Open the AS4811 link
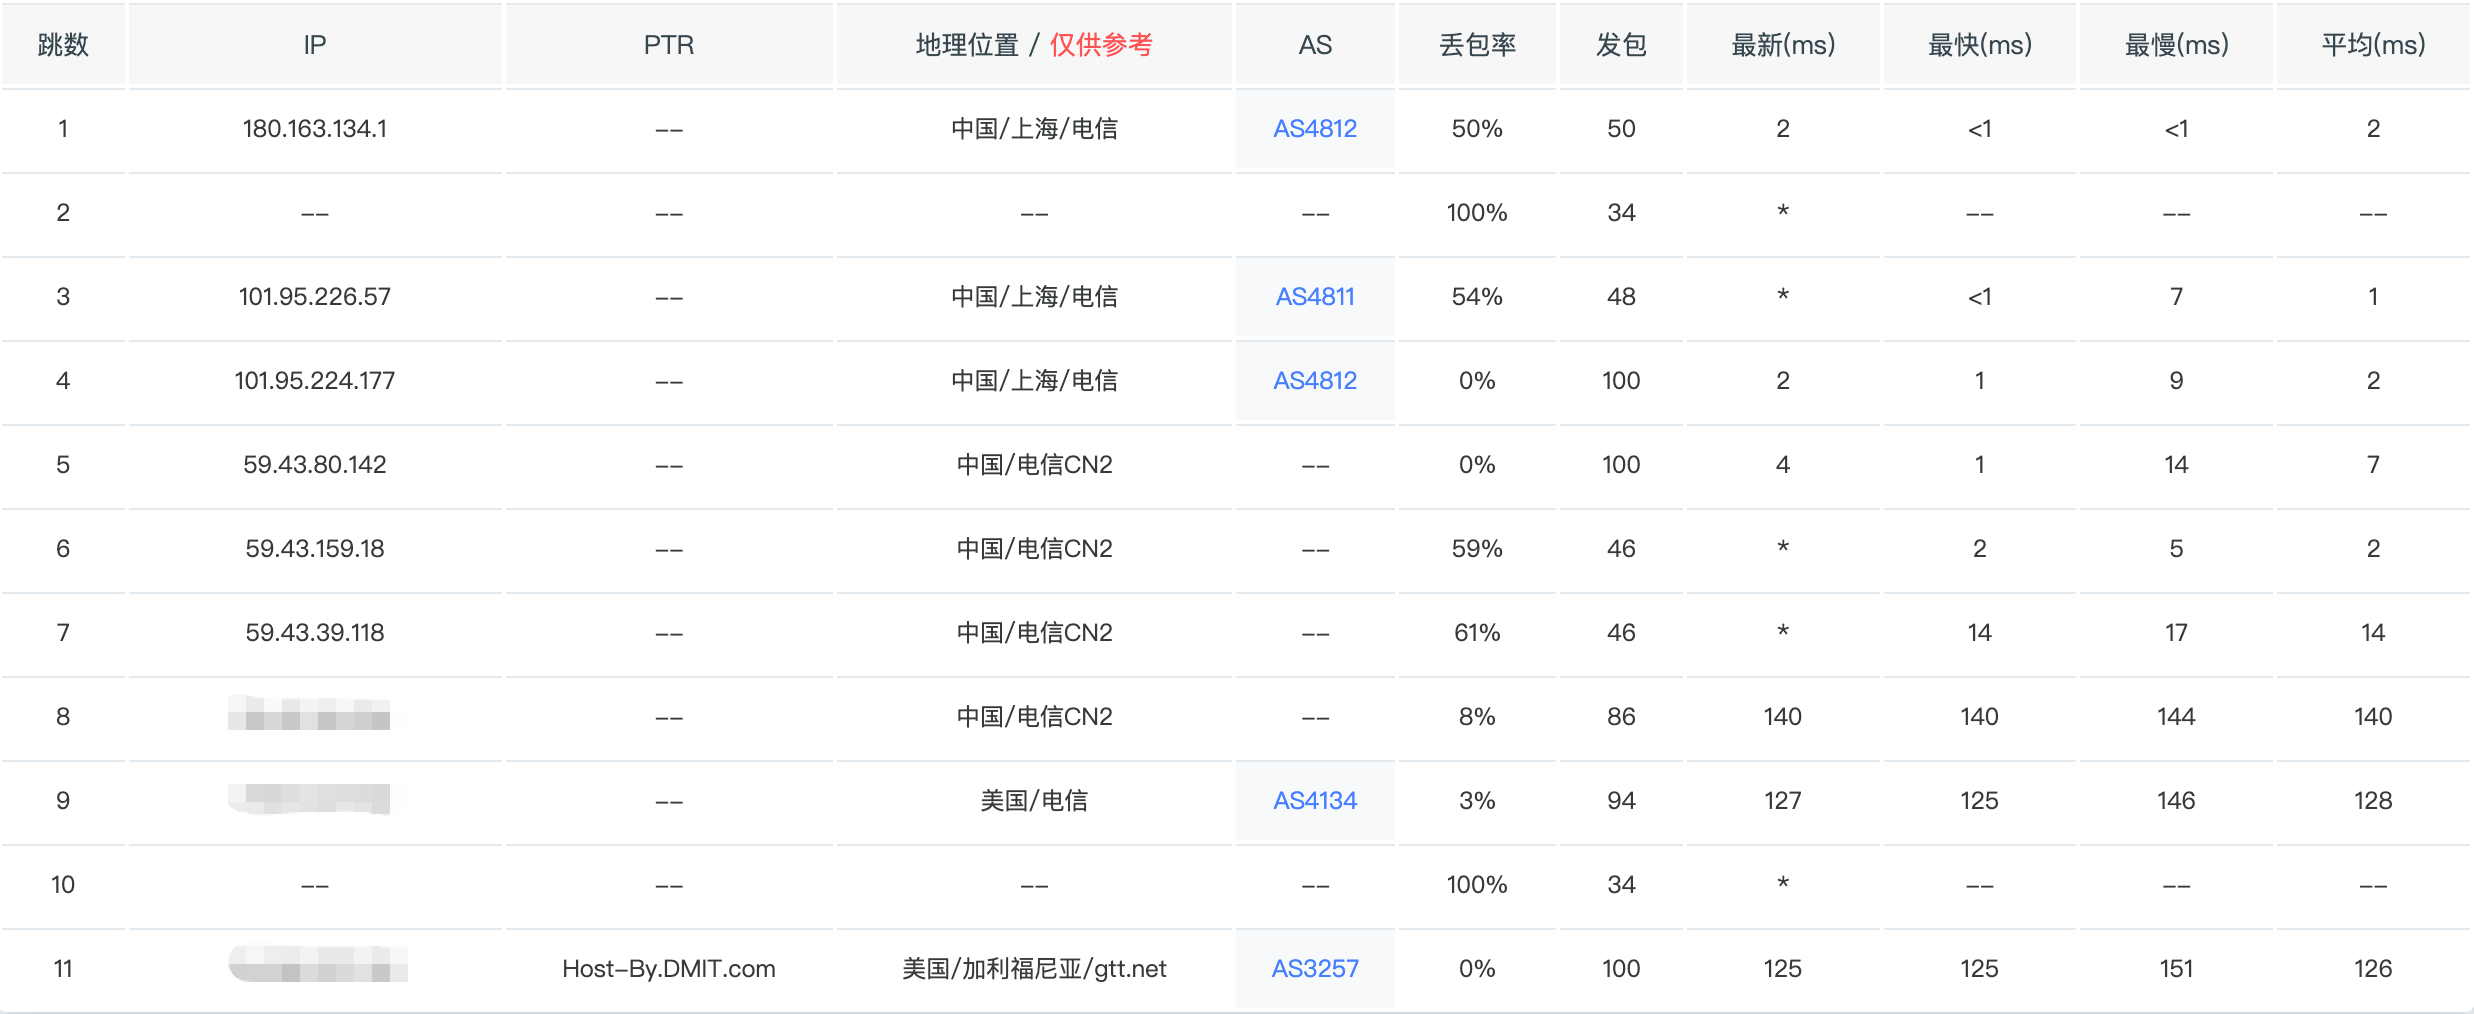 pyautogui.click(x=1314, y=297)
